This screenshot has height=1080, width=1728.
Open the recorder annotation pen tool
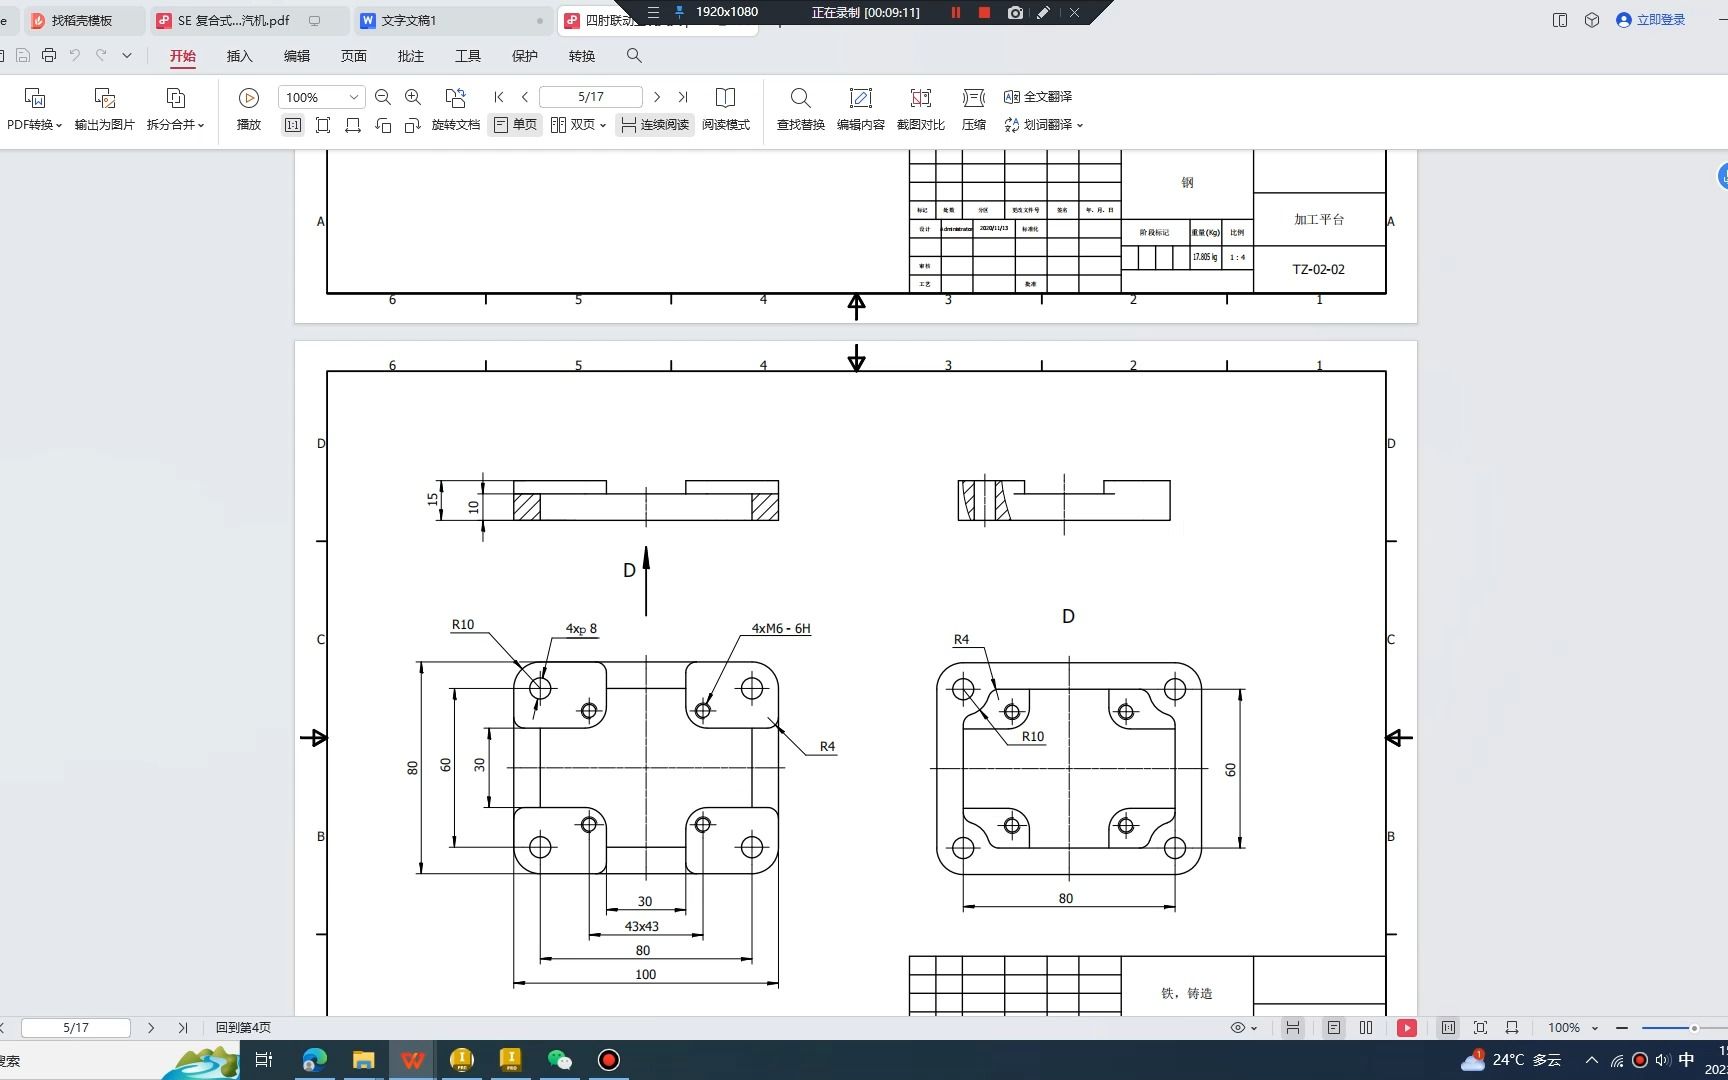1044,12
